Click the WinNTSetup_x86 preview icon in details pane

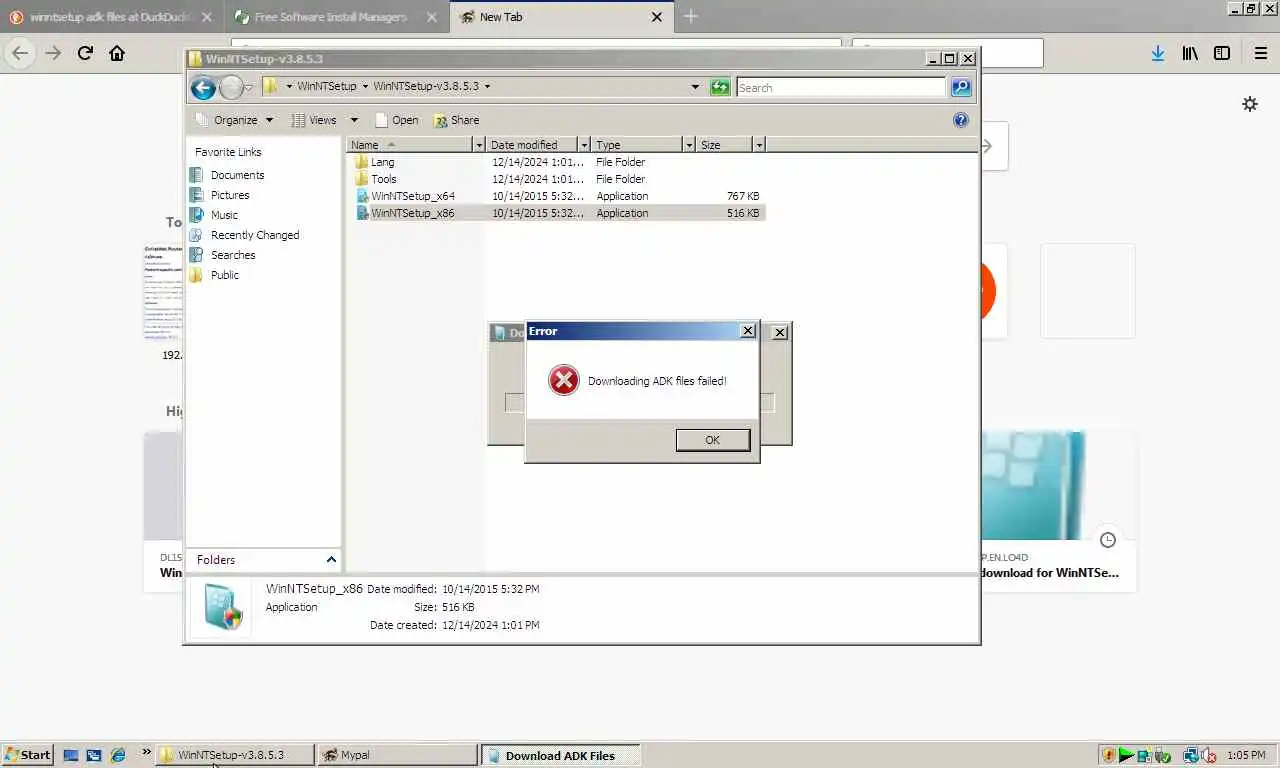pyautogui.click(x=221, y=607)
